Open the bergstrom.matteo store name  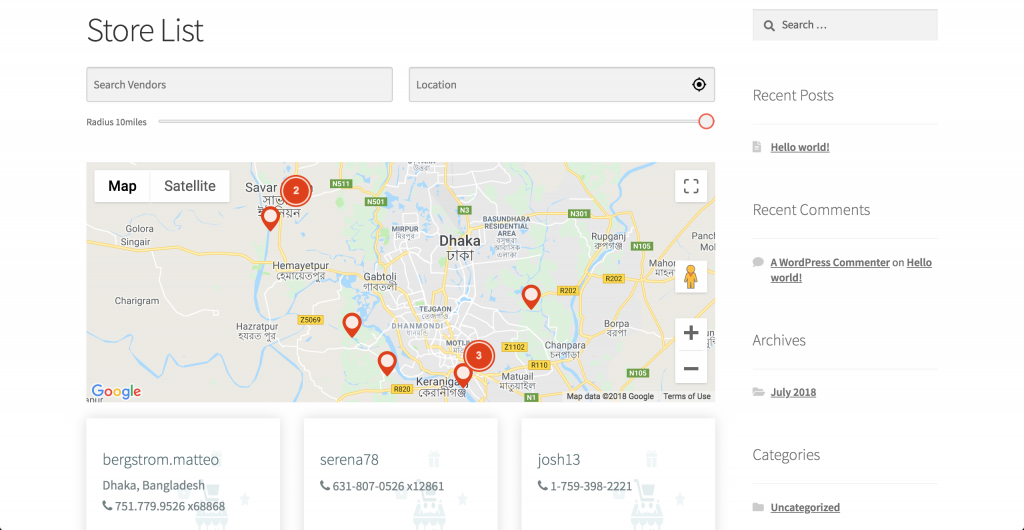coord(161,460)
